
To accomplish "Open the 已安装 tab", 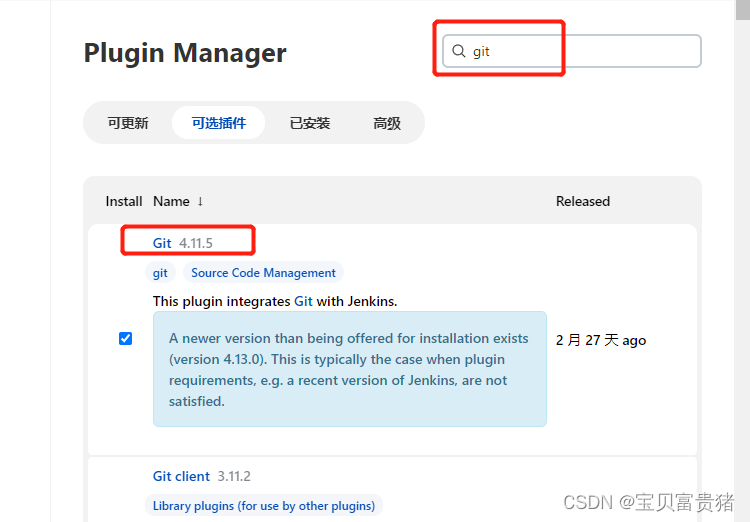I will (x=310, y=123).
